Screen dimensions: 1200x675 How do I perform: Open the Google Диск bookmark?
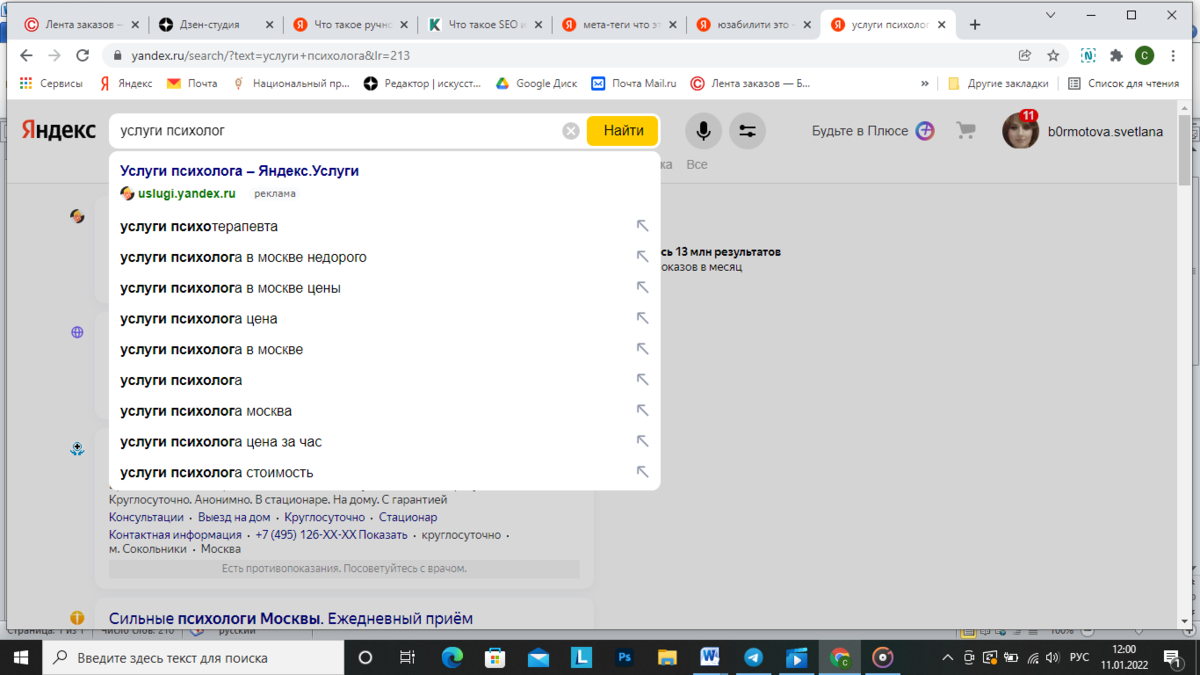point(537,84)
